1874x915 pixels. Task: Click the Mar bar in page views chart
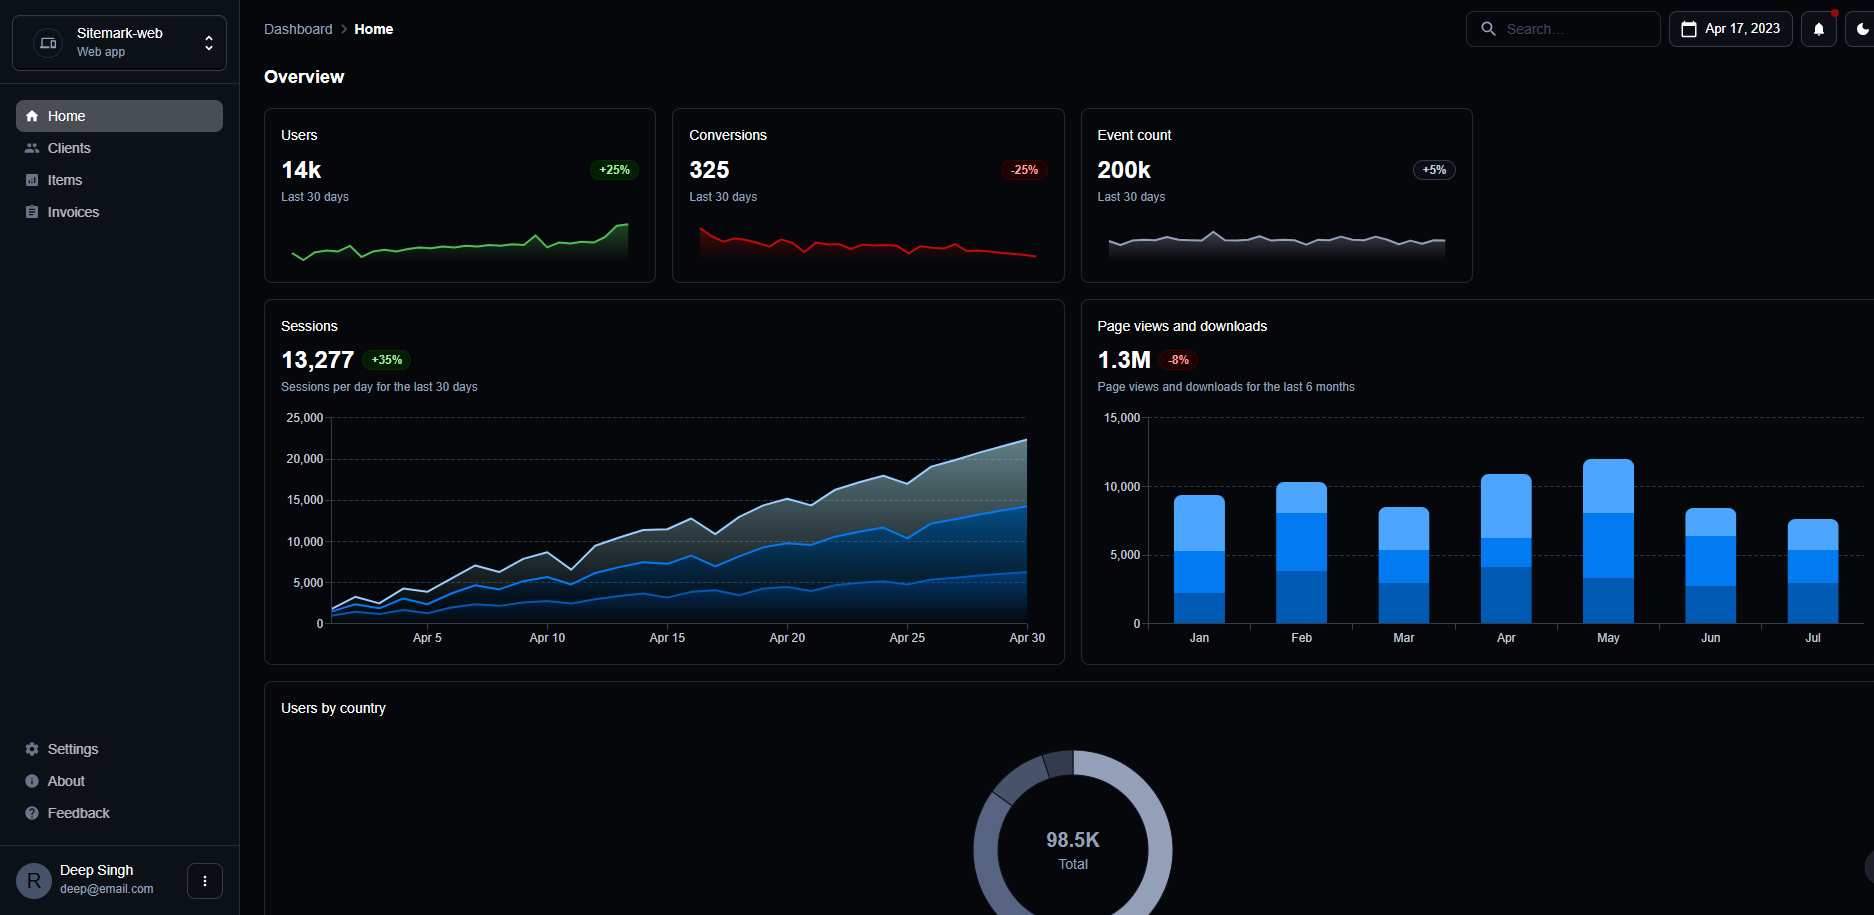1404,565
